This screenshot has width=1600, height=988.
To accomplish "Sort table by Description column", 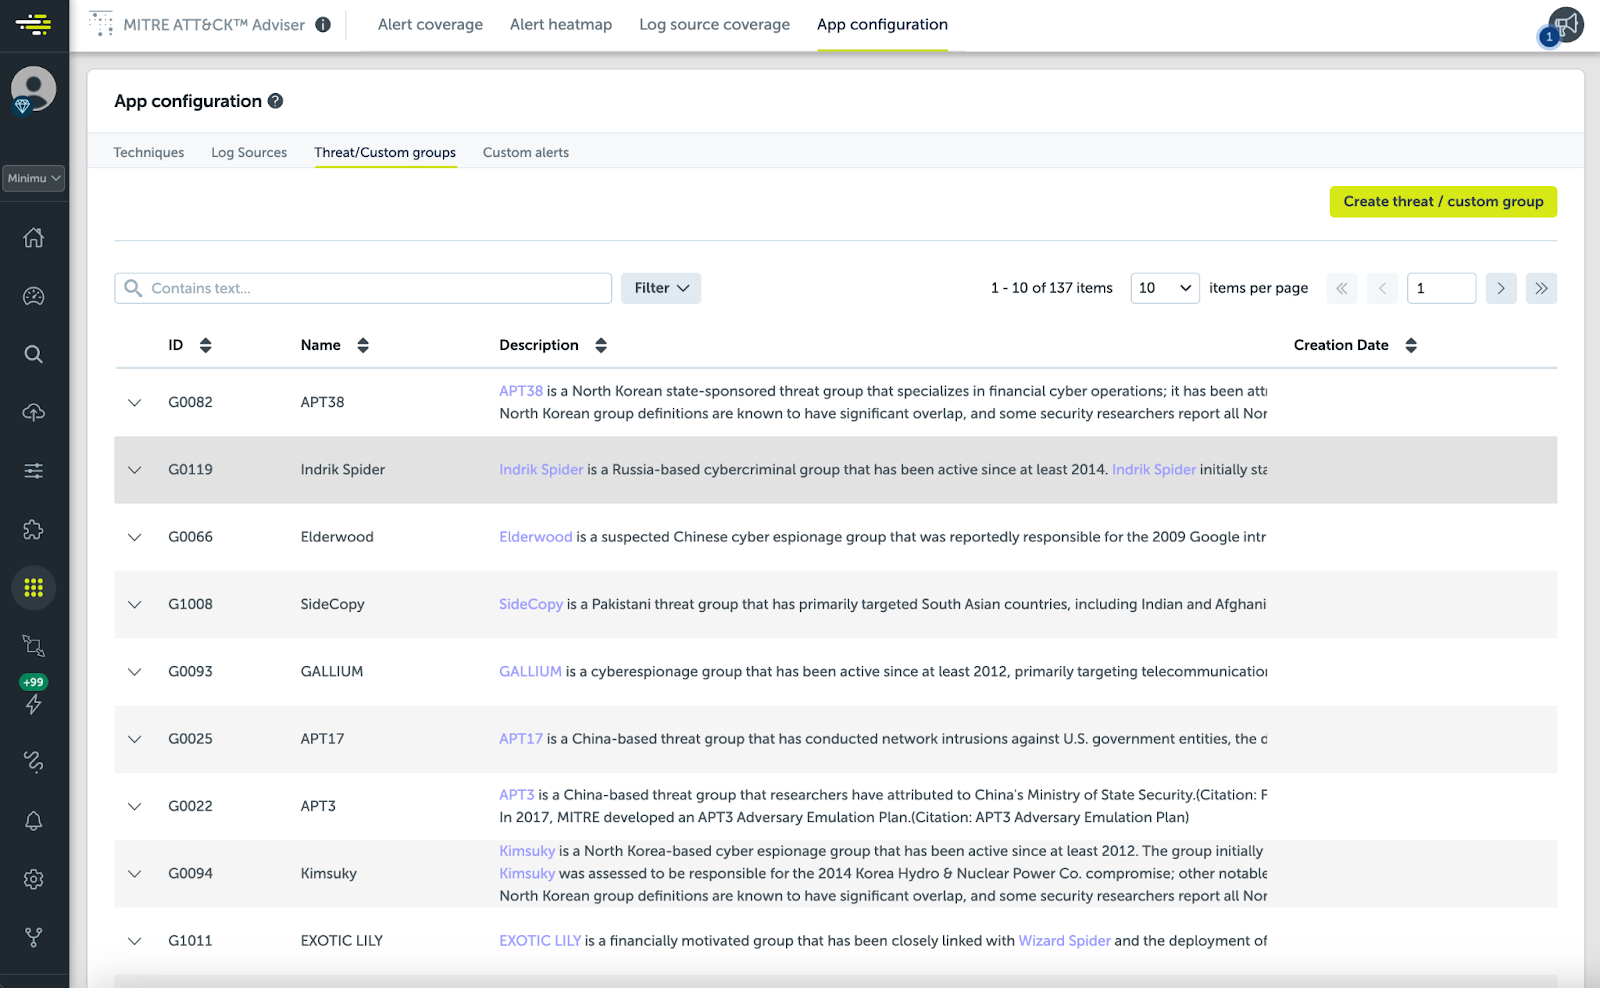I will (601, 345).
